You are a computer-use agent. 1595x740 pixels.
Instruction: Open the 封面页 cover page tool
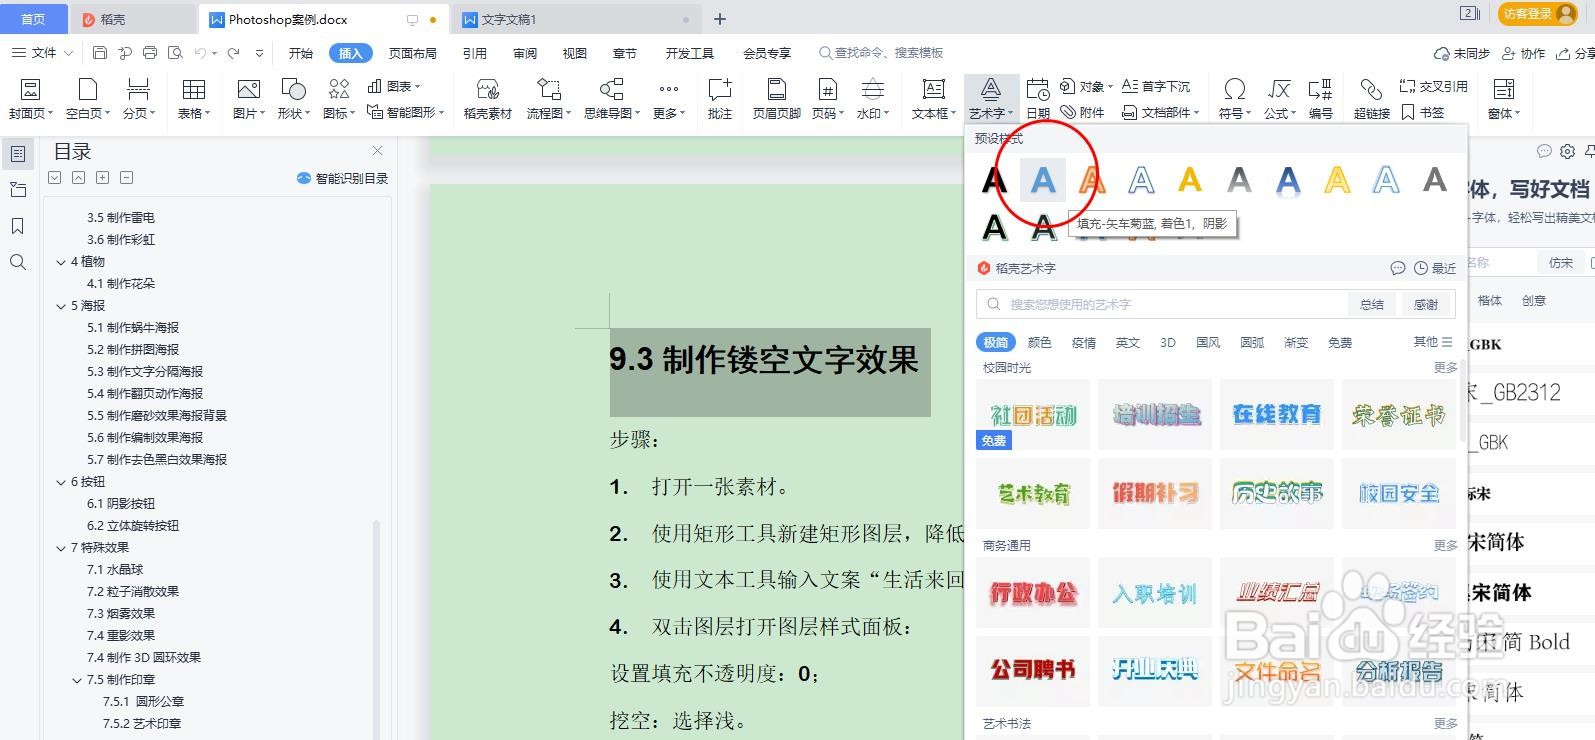[x=31, y=99]
